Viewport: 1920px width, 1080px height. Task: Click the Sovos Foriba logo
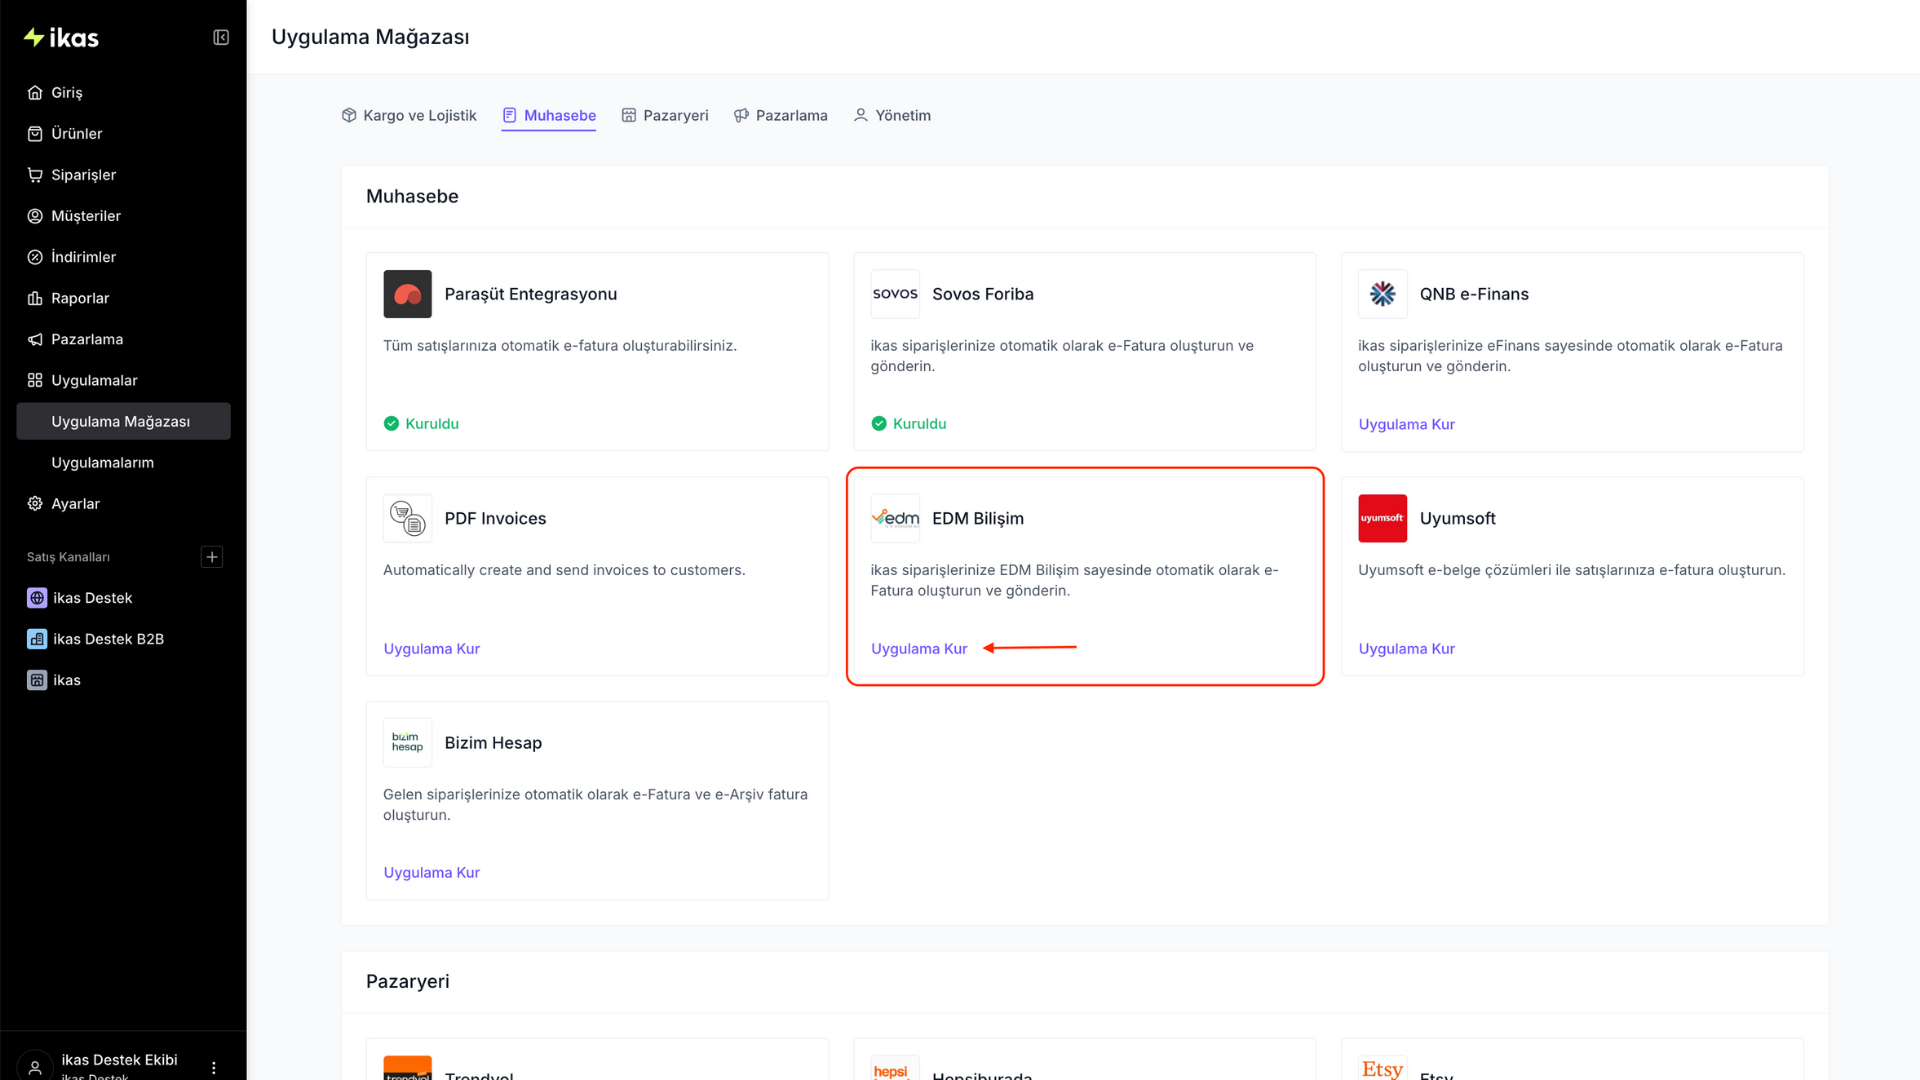pyautogui.click(x=895, y=294)
